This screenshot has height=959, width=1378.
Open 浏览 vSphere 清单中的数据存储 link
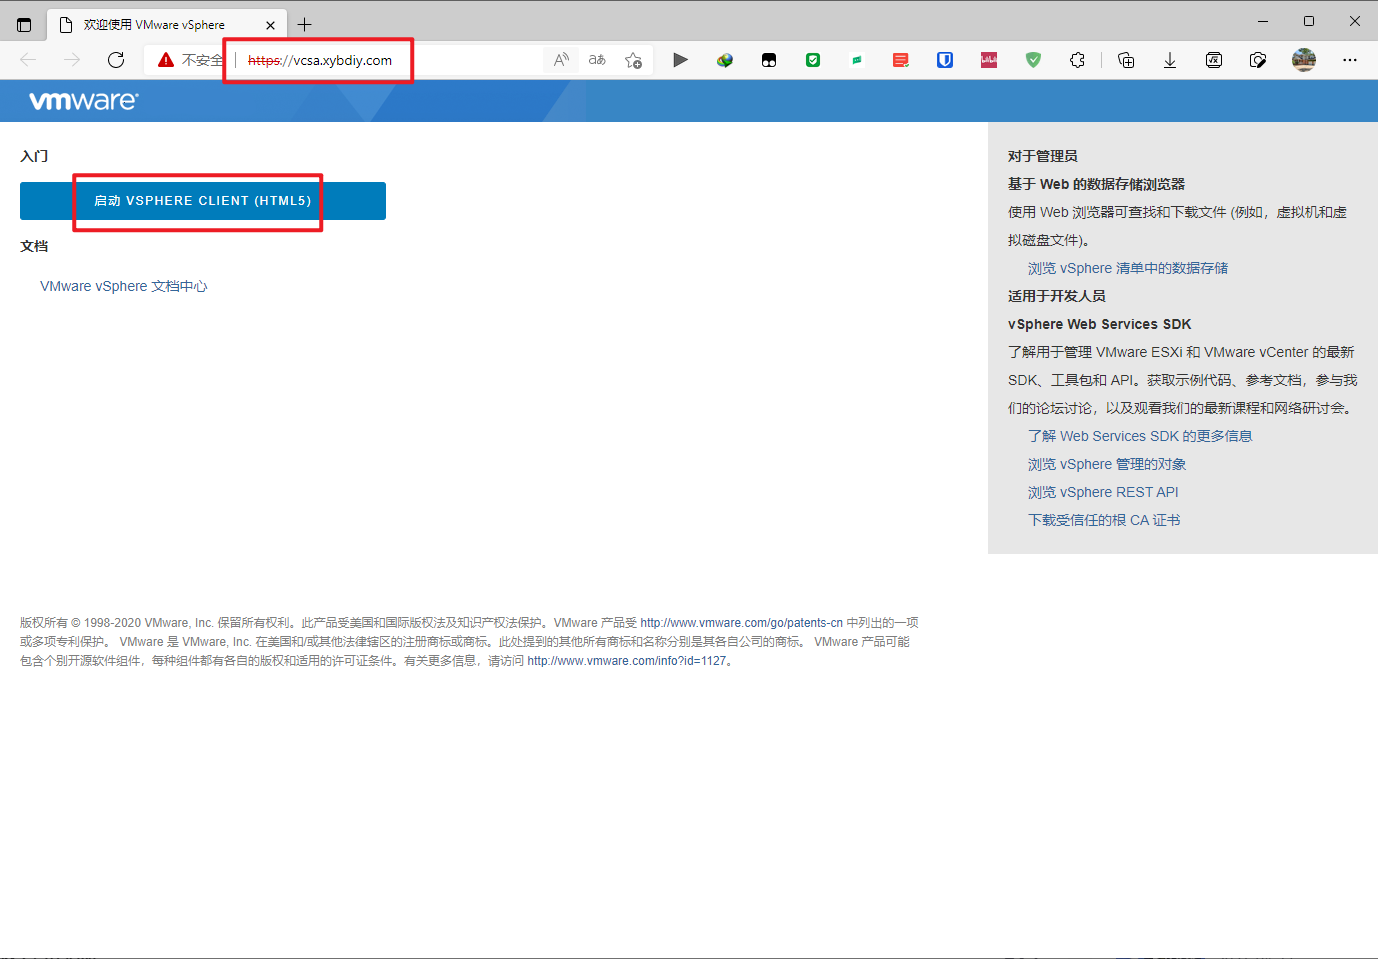point(1128,268)
